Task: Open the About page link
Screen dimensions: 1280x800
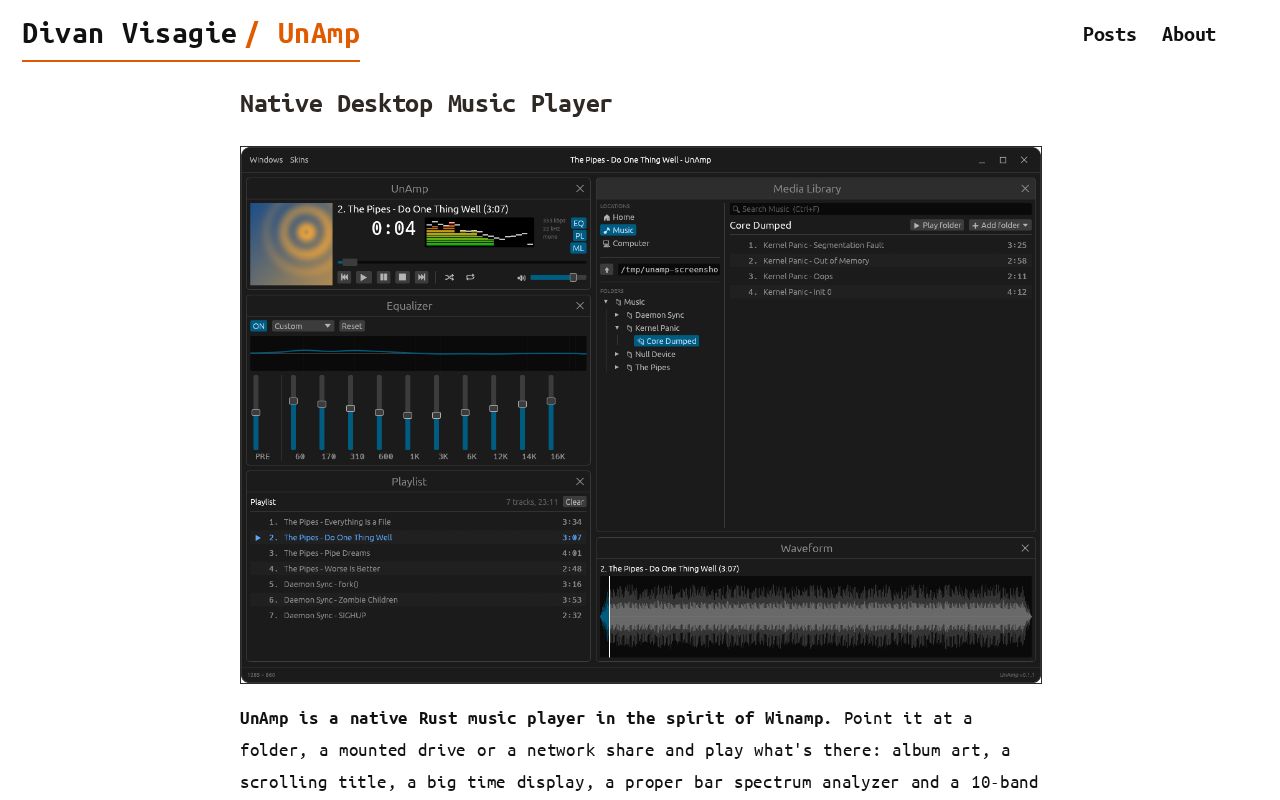Action: 1189,34
